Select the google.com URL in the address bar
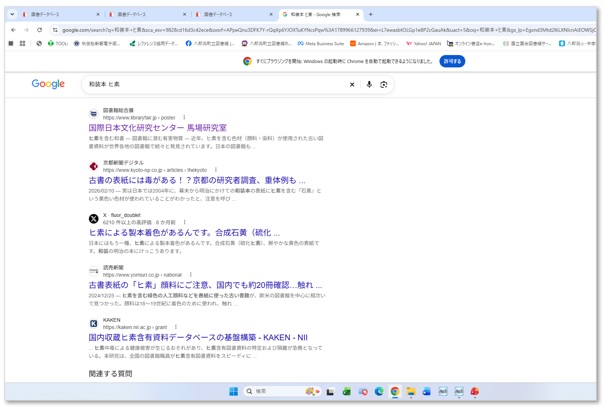This screenshot has width=606, height=411. tap(329, 30)
